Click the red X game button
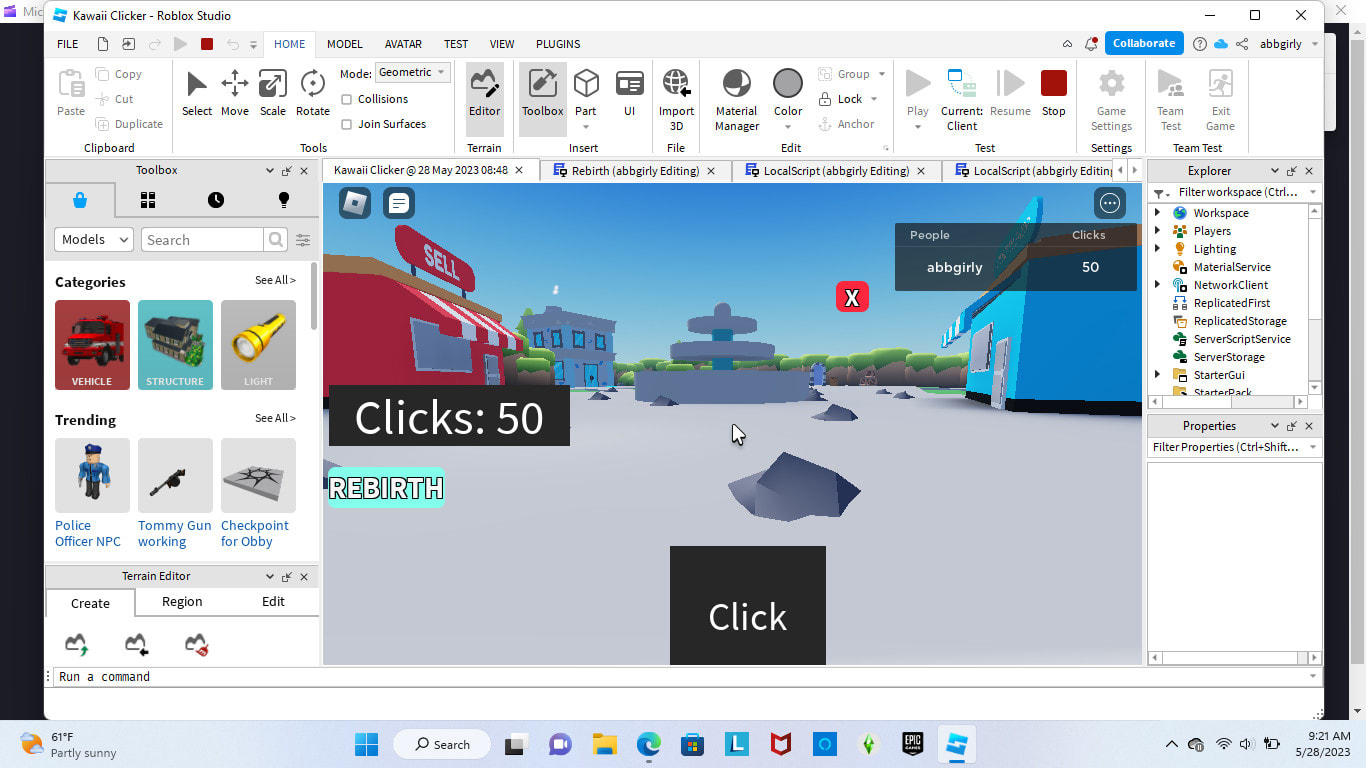Image resolution: width=1366 pixels, height=768 pixels. 852,297
